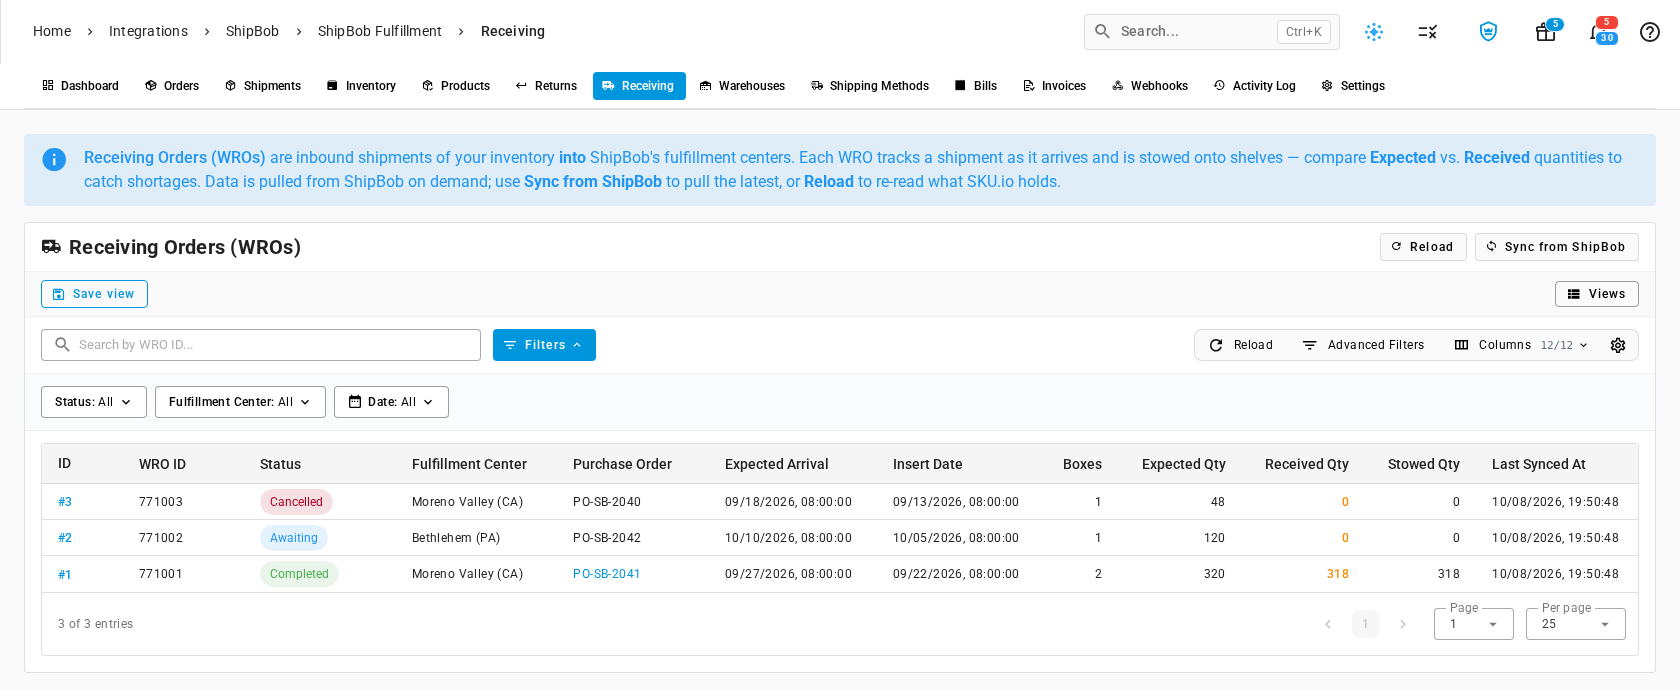1680x690 pixels.
Task: Click received quantity 318
Action: pyautogui.click(x=1338, y=574)
